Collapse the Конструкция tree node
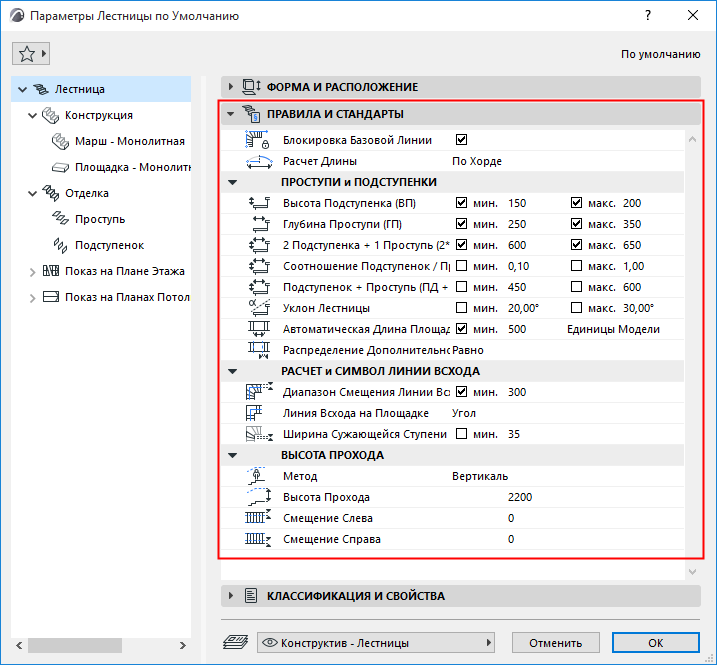Screen dimensions: 717x665 [32, 116]
